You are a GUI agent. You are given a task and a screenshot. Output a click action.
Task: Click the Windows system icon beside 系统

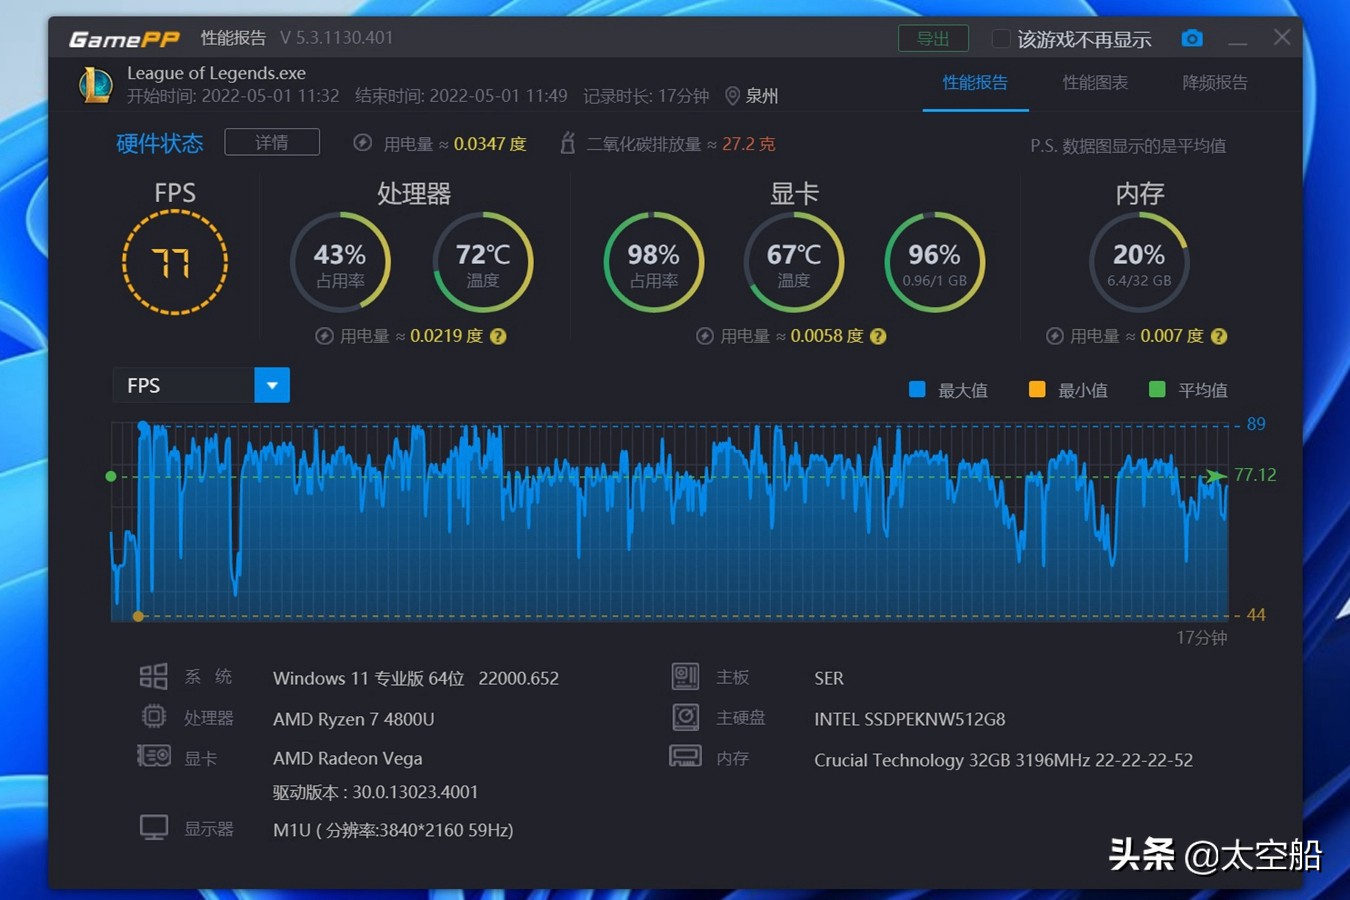tap(153, 677)
